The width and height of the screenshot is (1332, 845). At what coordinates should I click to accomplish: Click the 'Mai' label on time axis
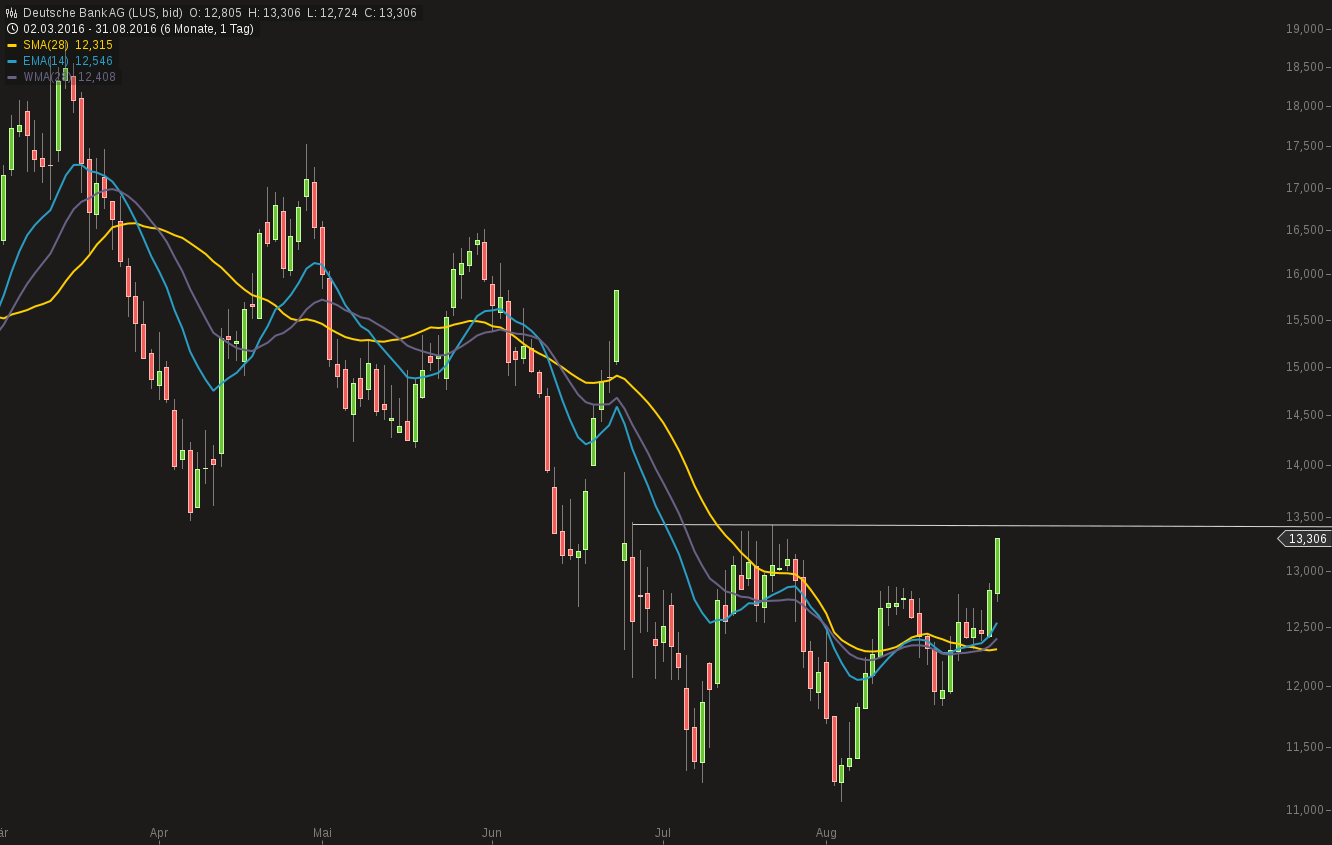[322, 833]
